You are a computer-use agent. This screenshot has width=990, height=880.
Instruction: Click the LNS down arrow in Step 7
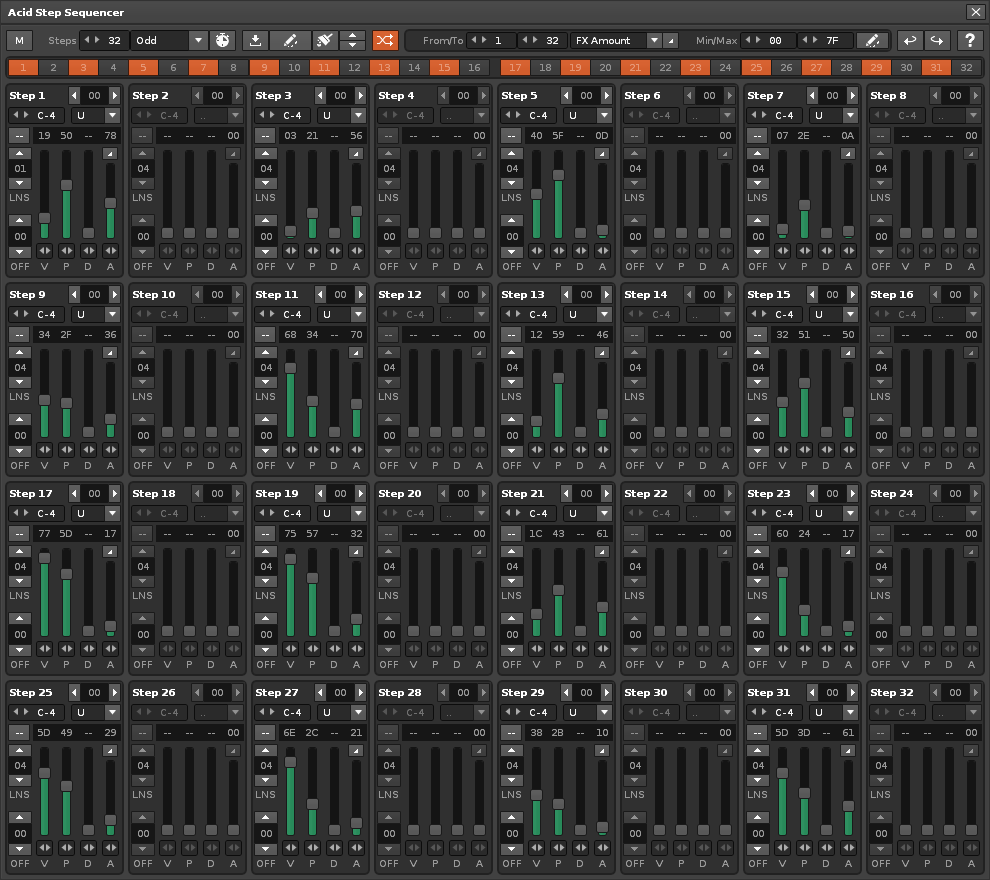click(758, 183)
